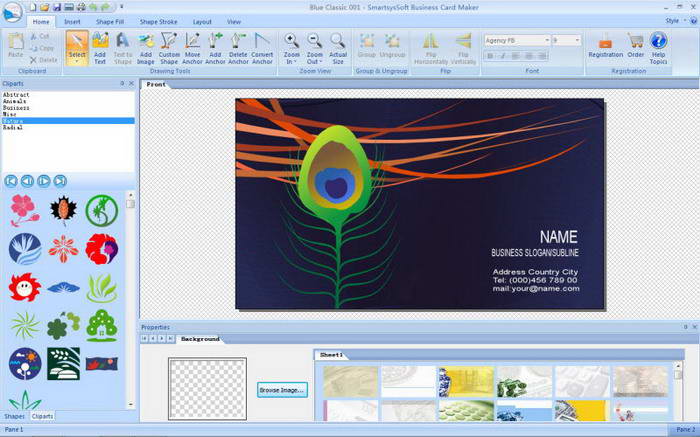Copy the selected object
The height and width of the screenshot is (437, 700).
click(42, 48)
